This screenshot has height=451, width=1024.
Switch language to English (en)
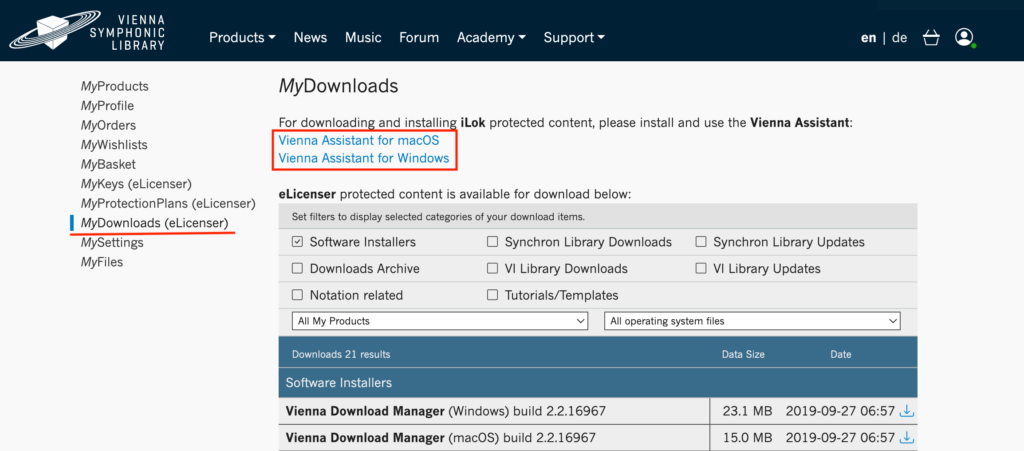[868, 38]
